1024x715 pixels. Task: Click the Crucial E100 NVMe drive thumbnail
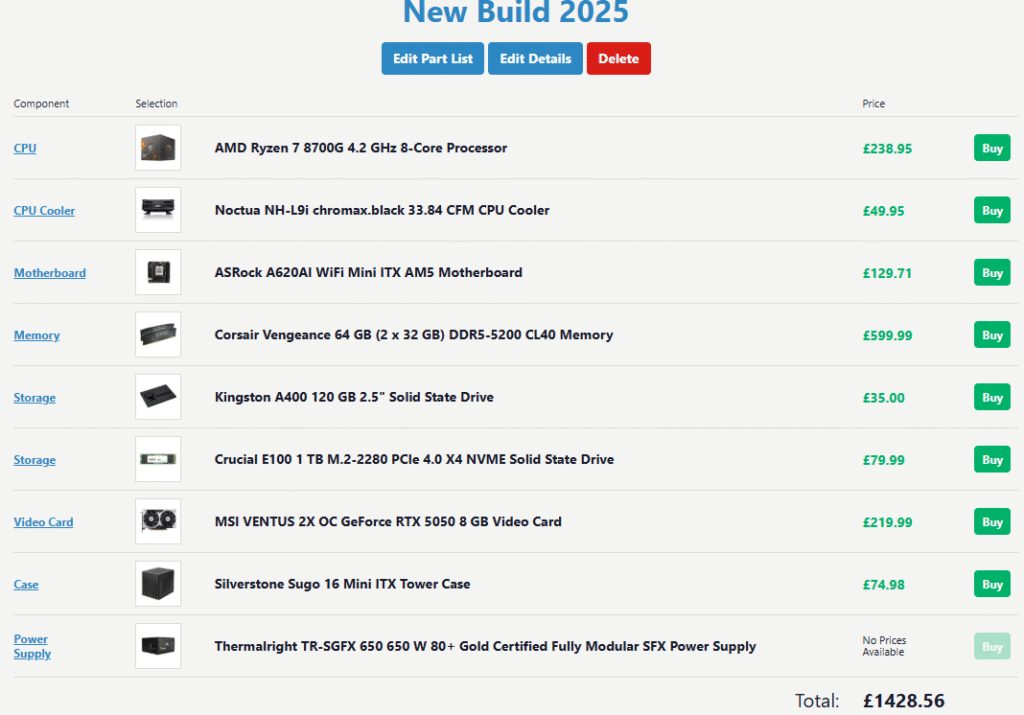pyautogui.click(x=158, y=460)
